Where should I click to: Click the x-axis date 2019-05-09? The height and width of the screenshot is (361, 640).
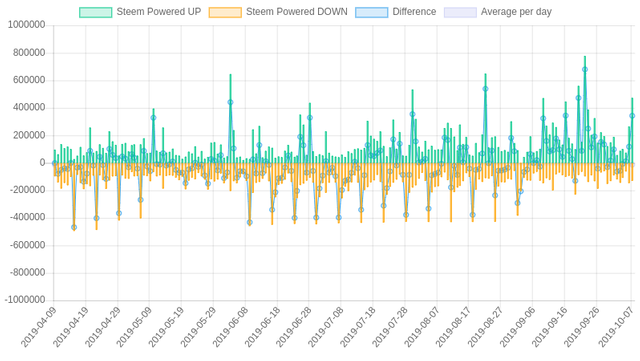pos(134,327)
